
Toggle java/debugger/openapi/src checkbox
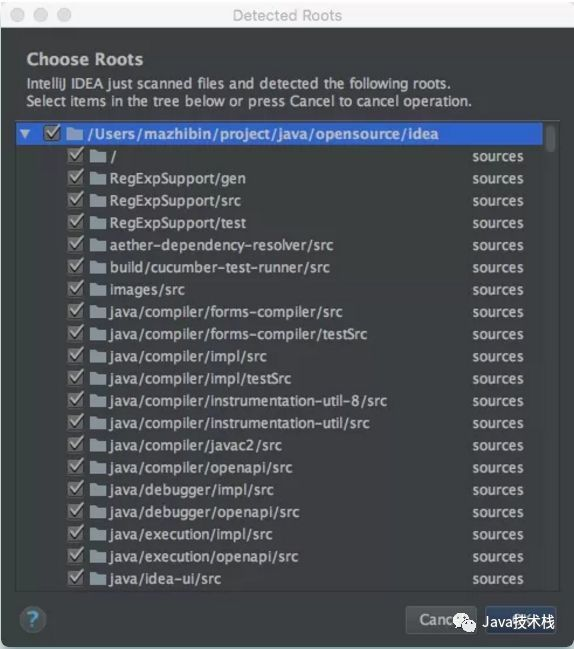pos(76,512)
